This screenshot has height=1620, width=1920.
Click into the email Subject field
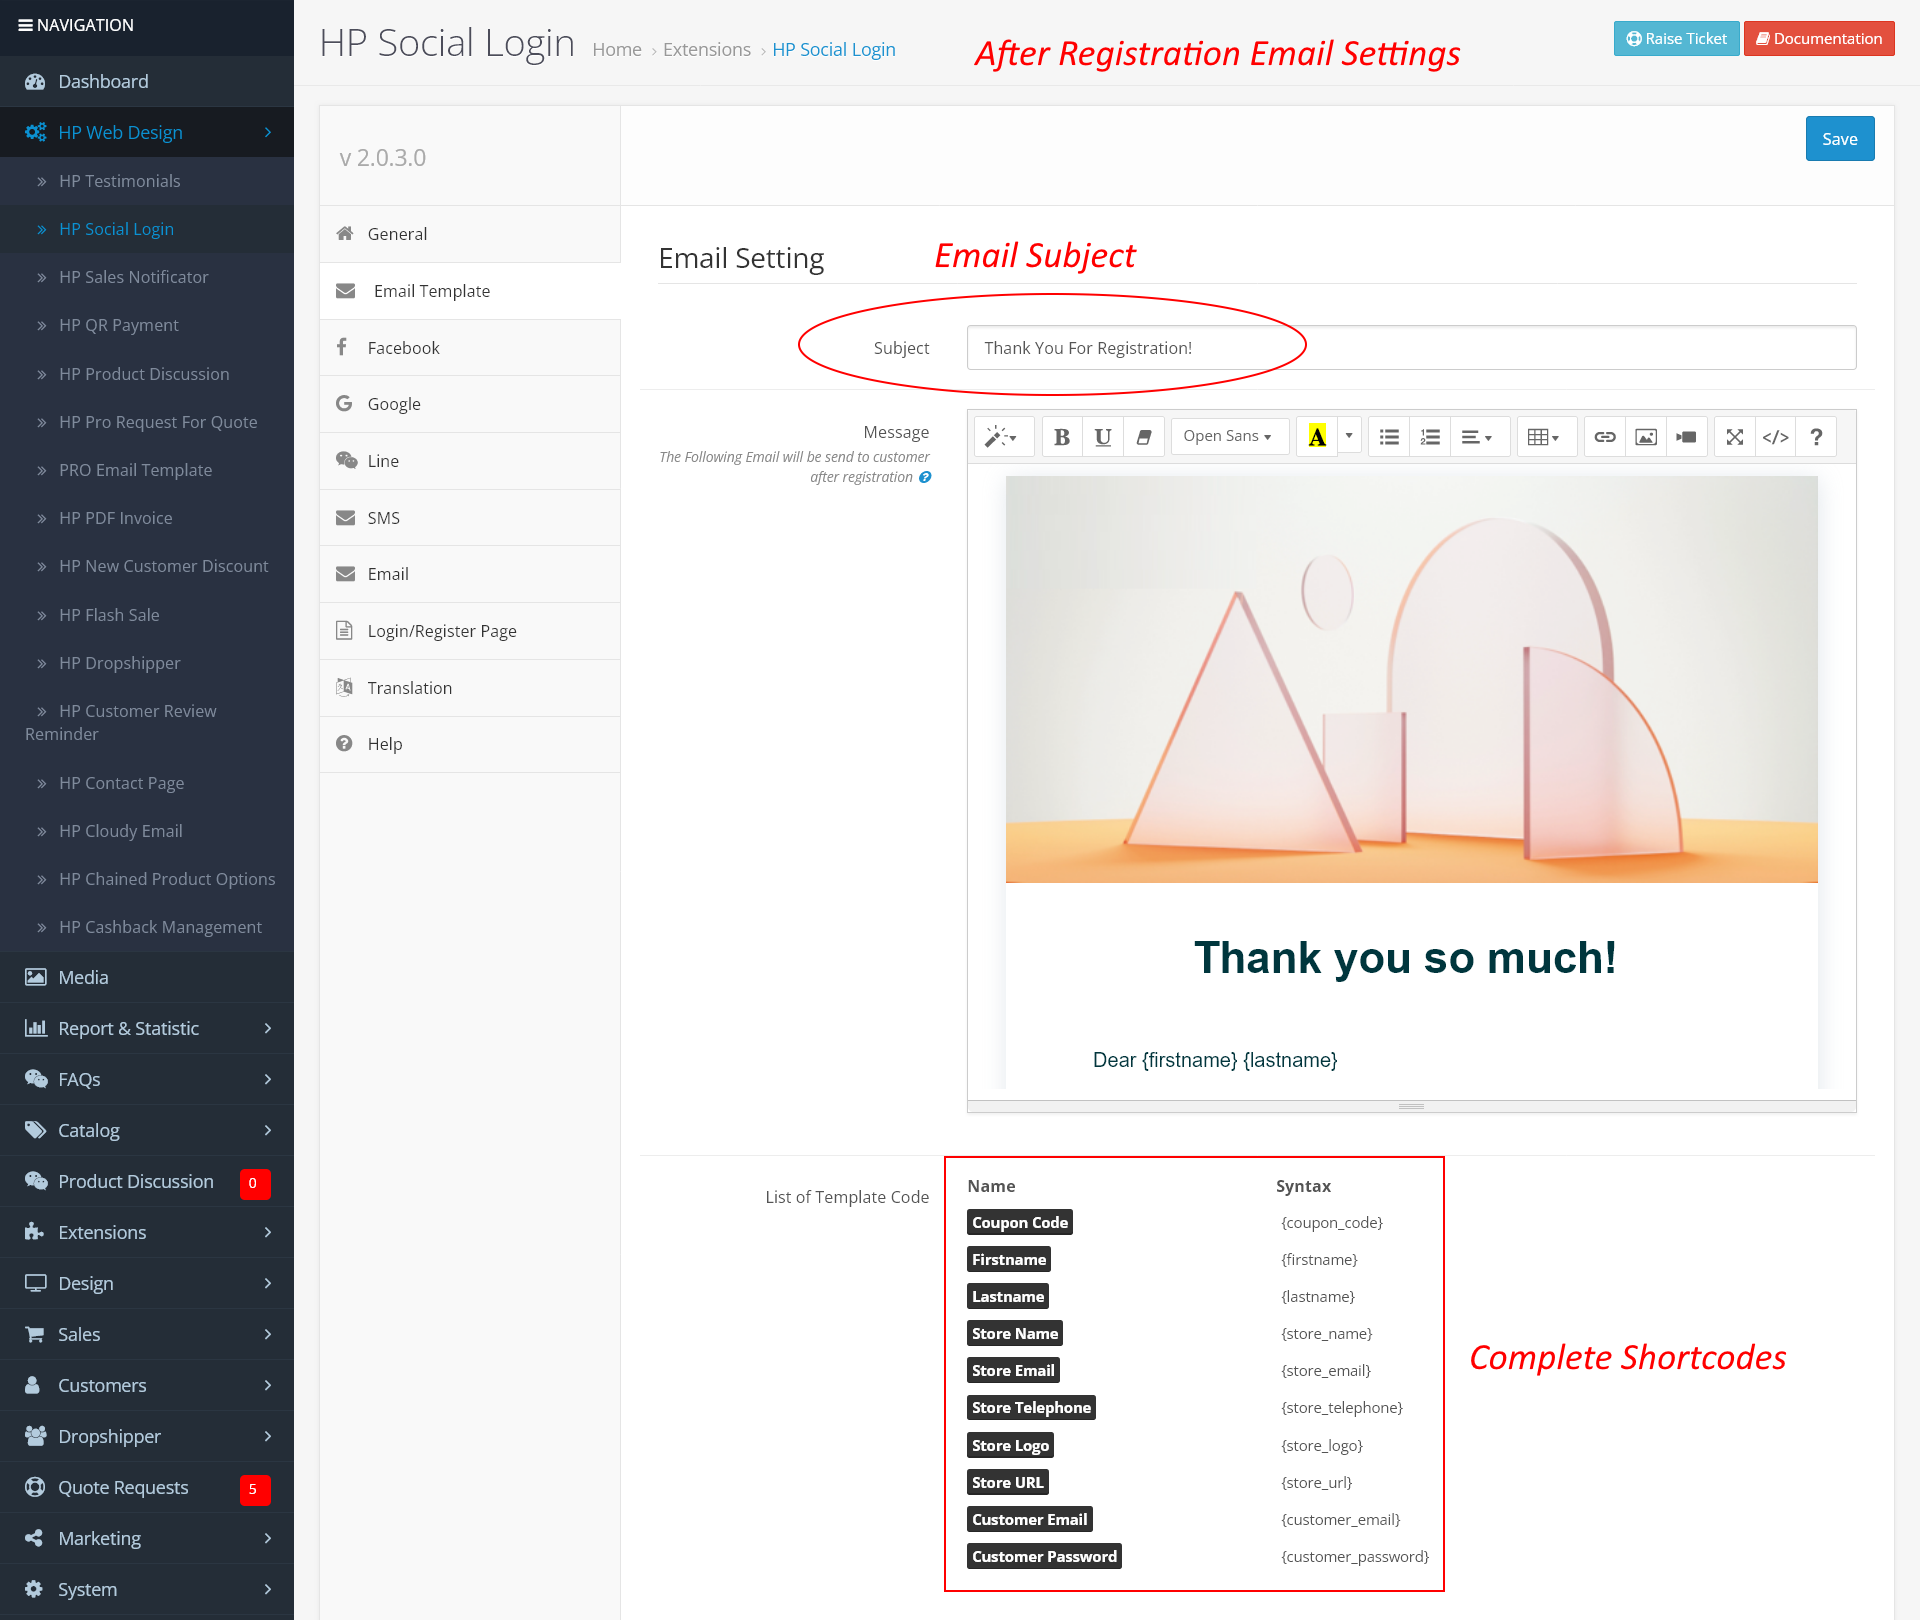click(1410, 348)
